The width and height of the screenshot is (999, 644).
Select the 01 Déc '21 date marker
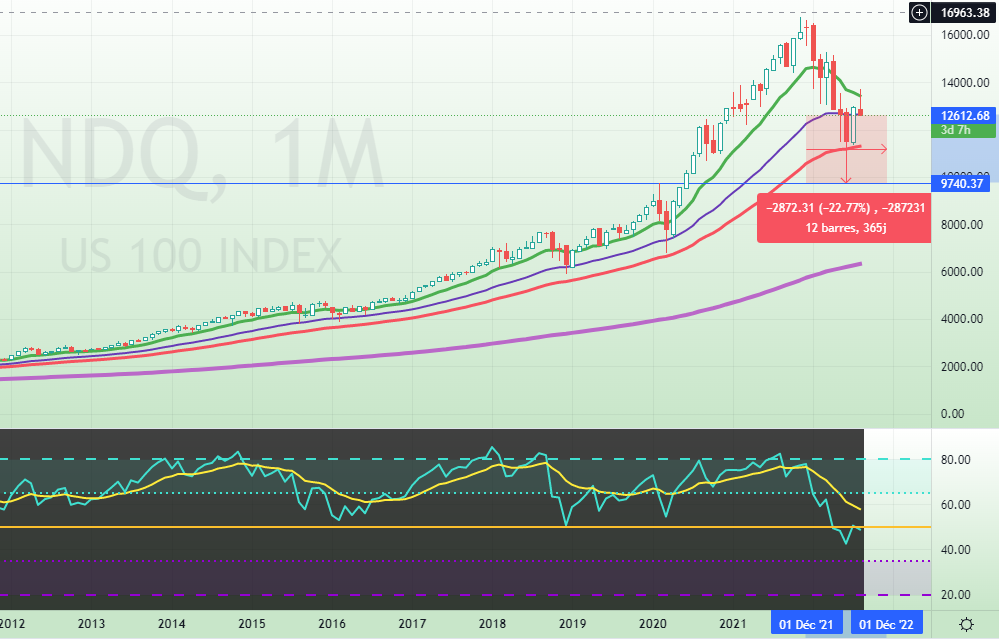tap(806, 624)
